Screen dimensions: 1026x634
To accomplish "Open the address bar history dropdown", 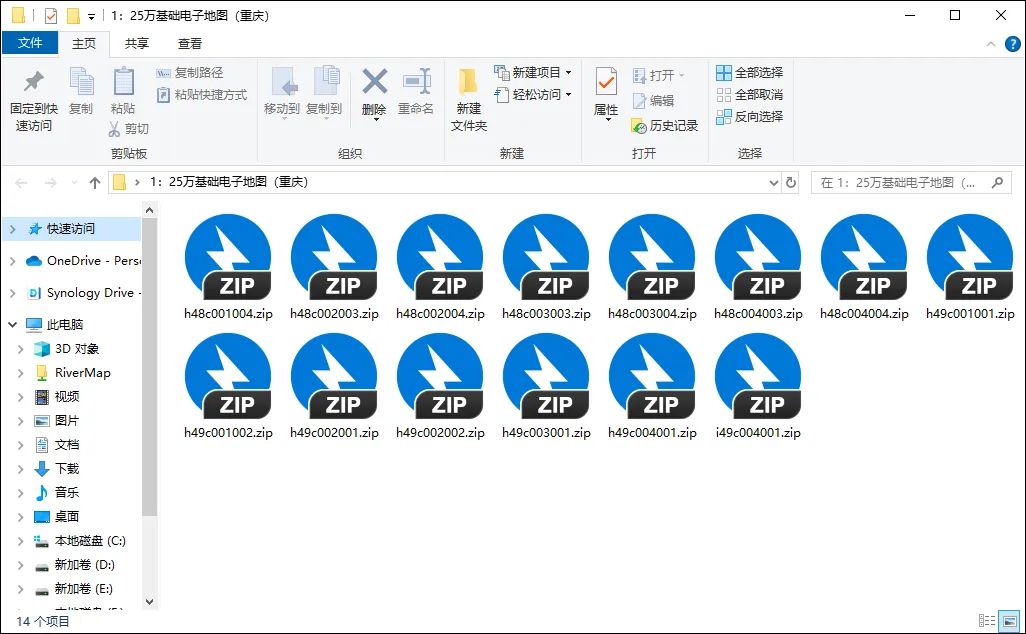I will (773, 183).
